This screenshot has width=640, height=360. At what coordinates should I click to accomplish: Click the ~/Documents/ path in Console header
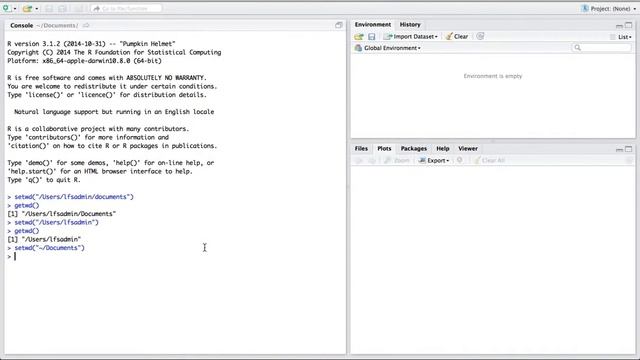click(57, 25)
